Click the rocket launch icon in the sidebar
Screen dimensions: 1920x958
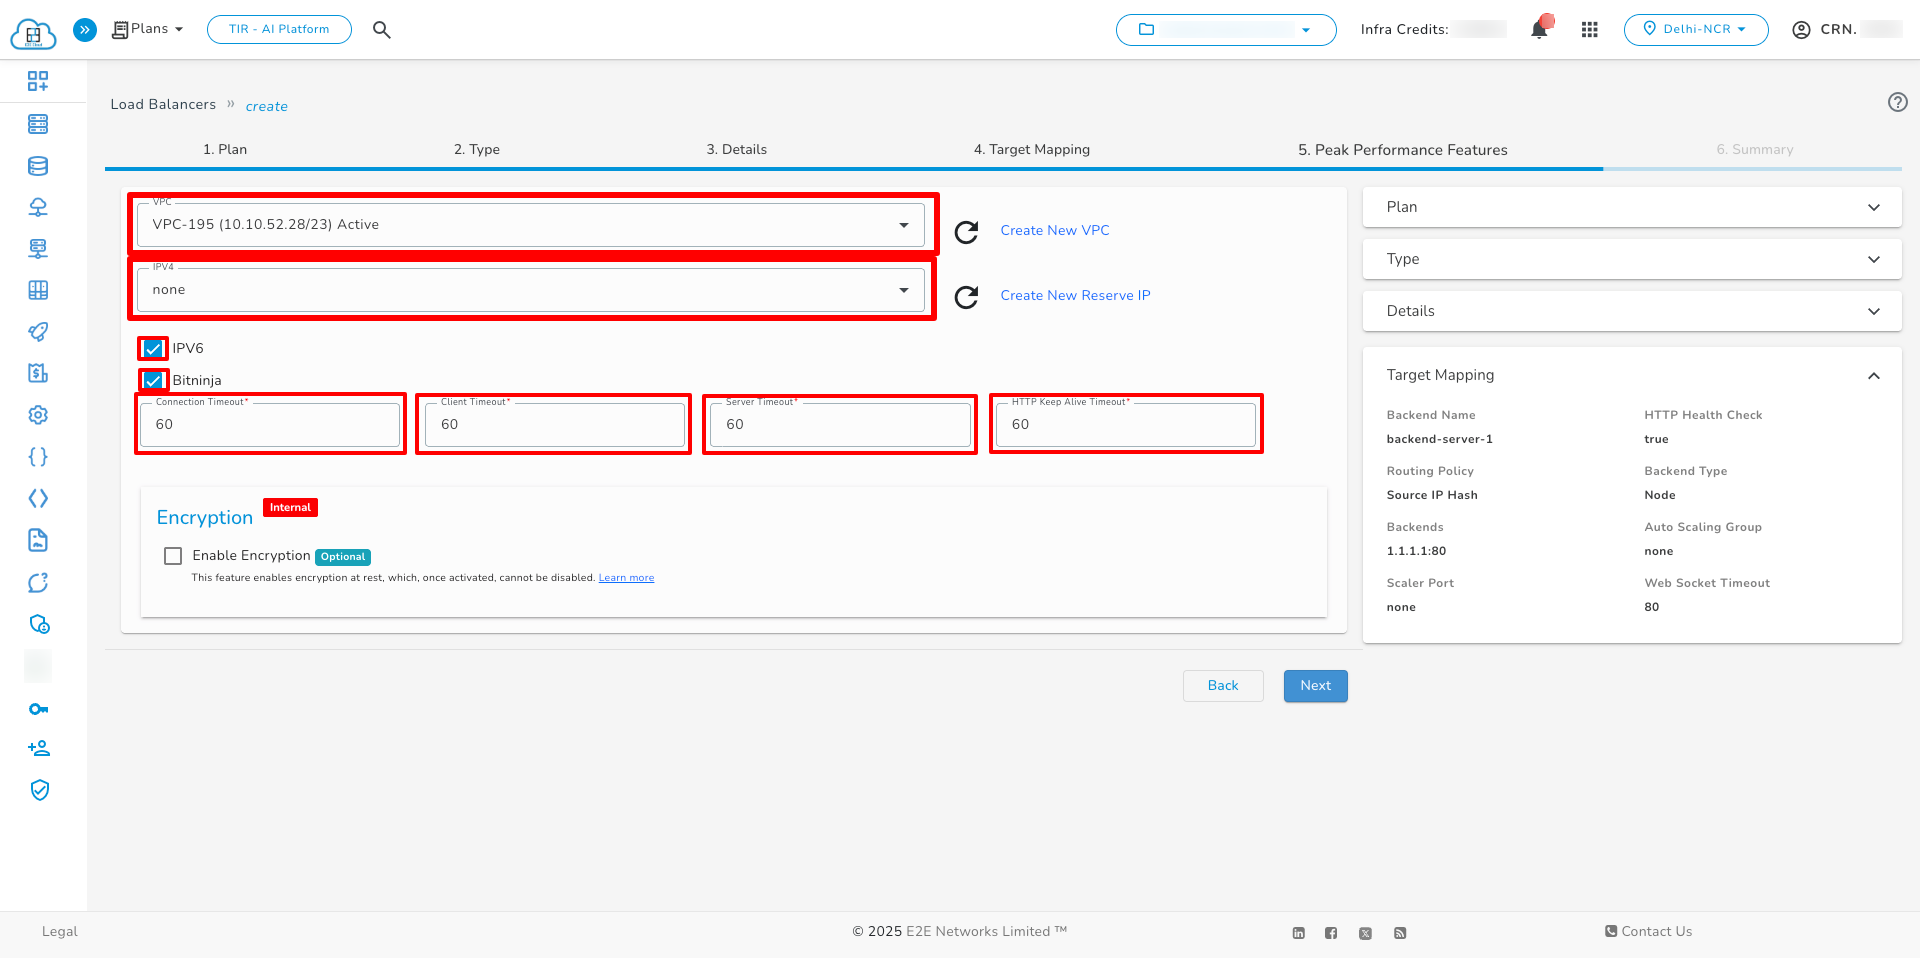point(38,332)
